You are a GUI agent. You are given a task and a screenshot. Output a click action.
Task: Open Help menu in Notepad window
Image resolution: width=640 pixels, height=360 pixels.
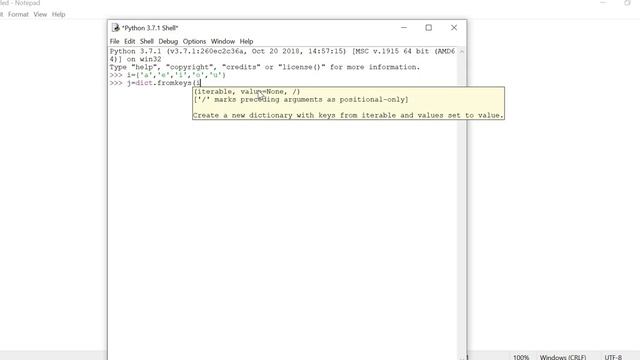(x=58, y=14)
